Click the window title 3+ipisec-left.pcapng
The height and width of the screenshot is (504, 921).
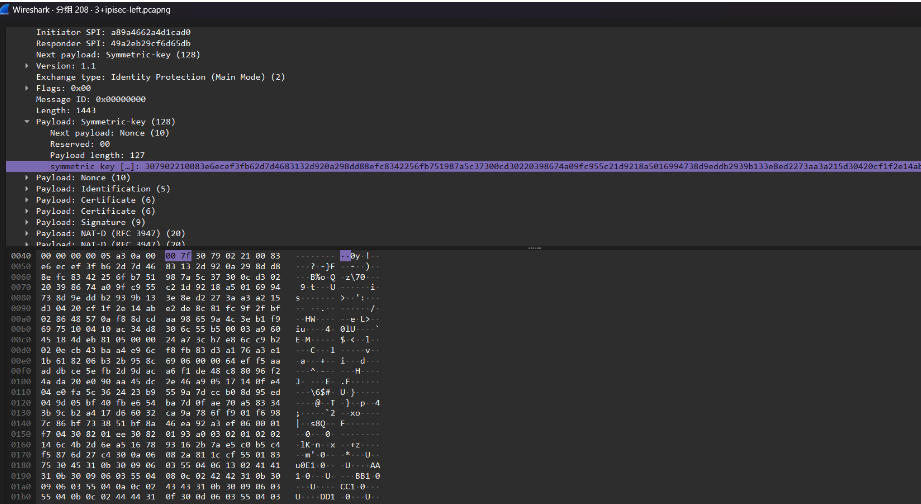click(x=133, y=10)
